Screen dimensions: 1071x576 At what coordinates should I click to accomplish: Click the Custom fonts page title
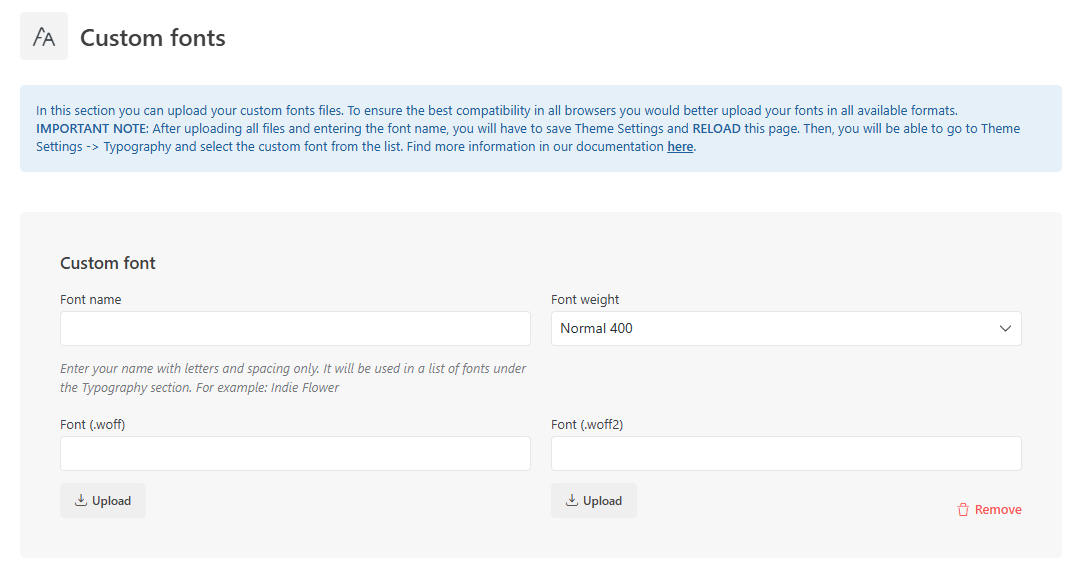pyautogui.click(x=153, y=38)
